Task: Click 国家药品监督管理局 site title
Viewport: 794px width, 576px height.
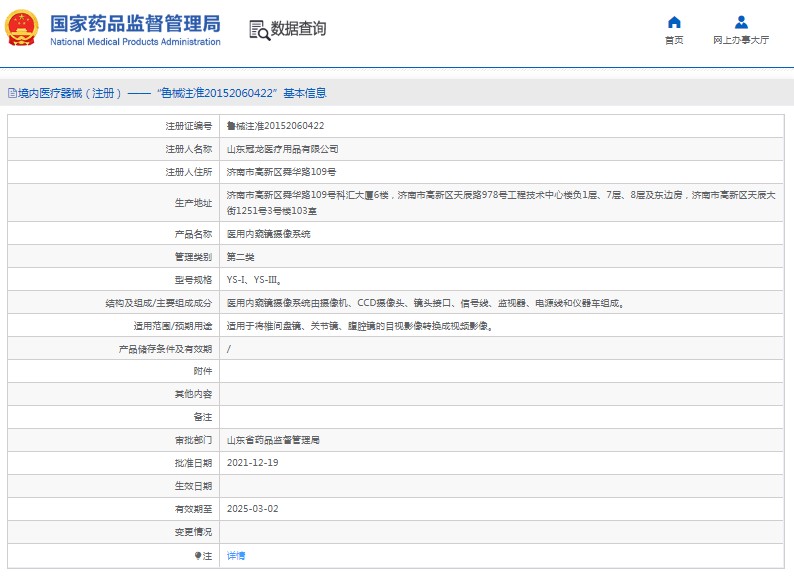Action: (134, 24)
